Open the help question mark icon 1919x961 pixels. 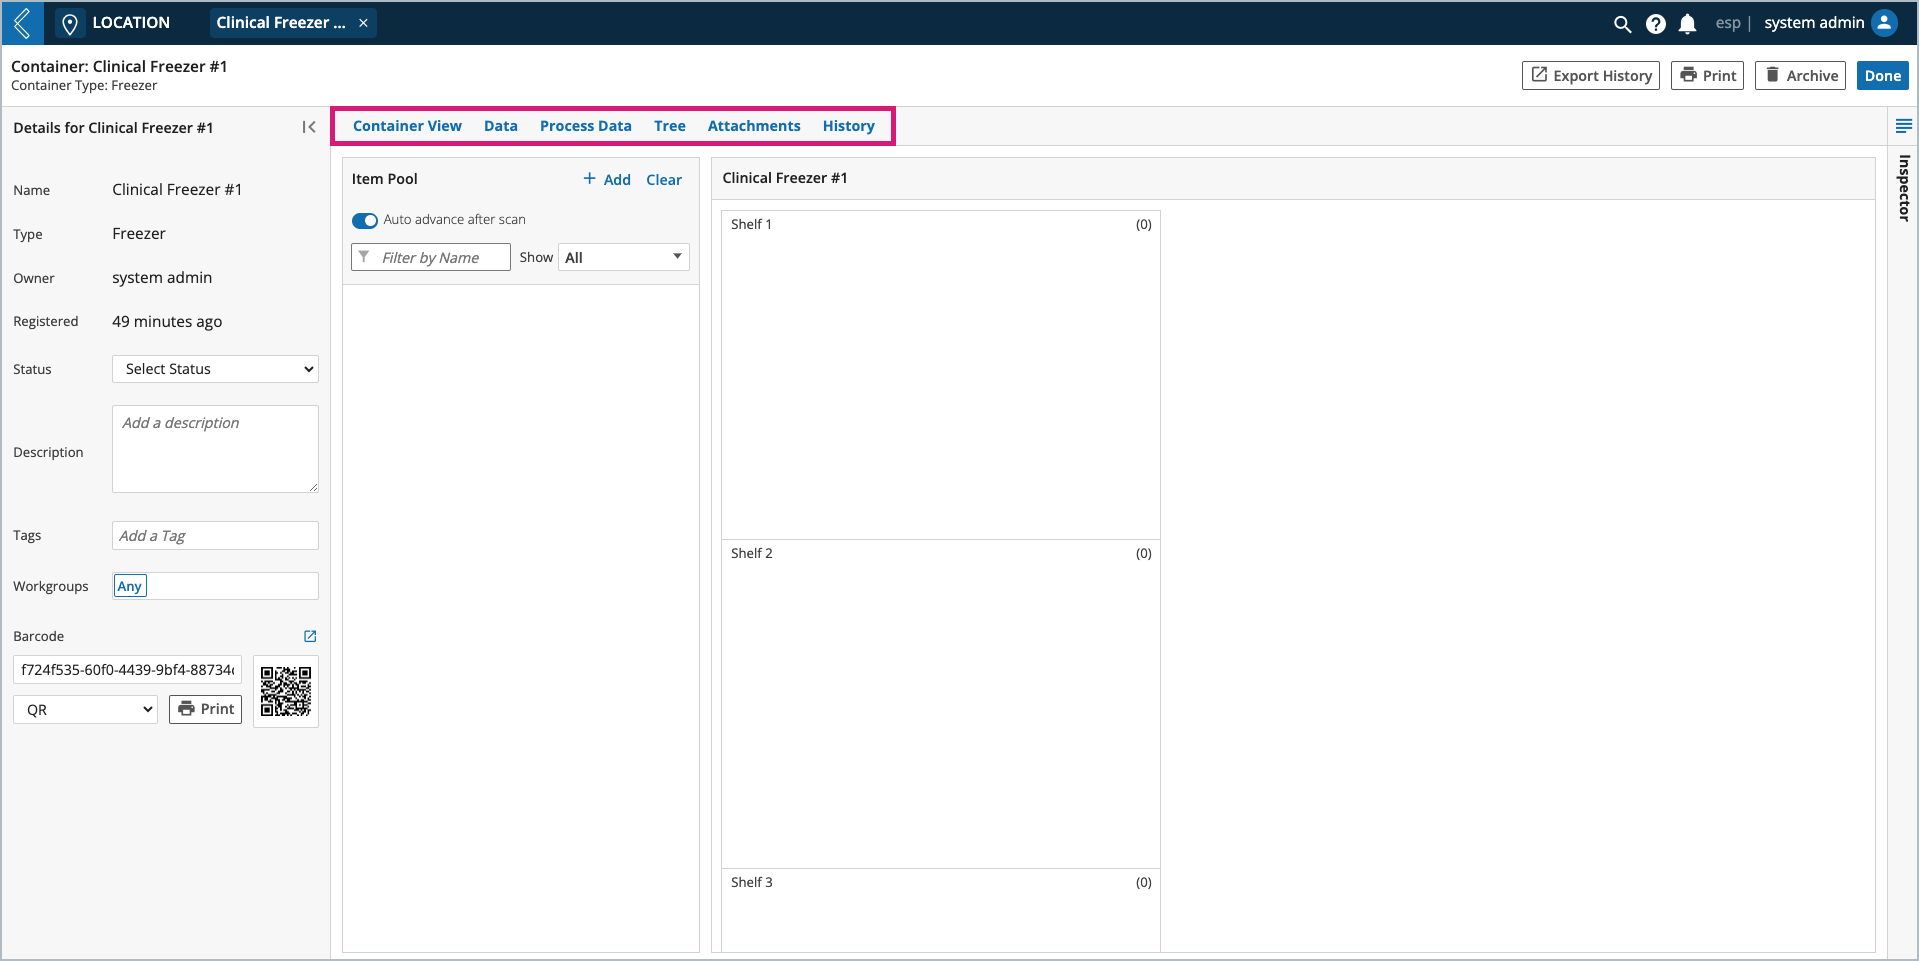(x=1656, y=24)
